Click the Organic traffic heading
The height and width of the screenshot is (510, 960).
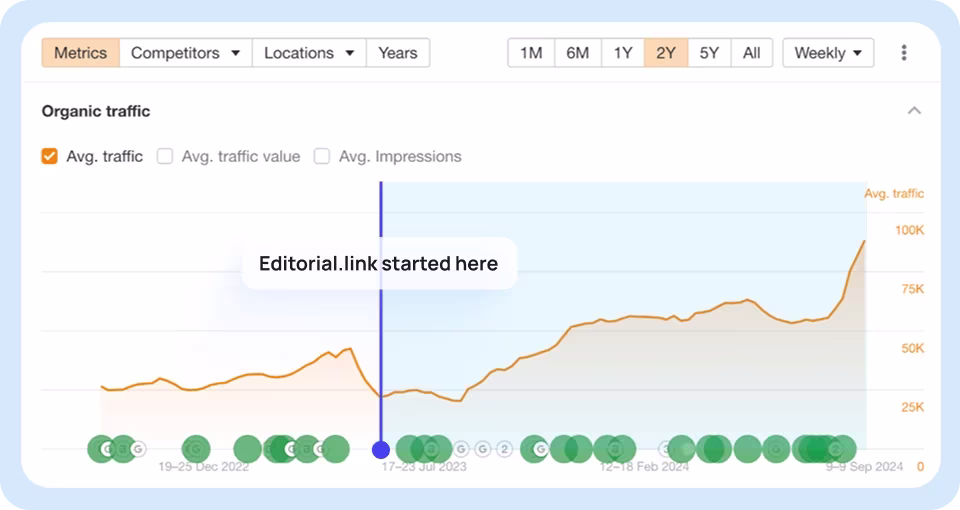[96, 111]
